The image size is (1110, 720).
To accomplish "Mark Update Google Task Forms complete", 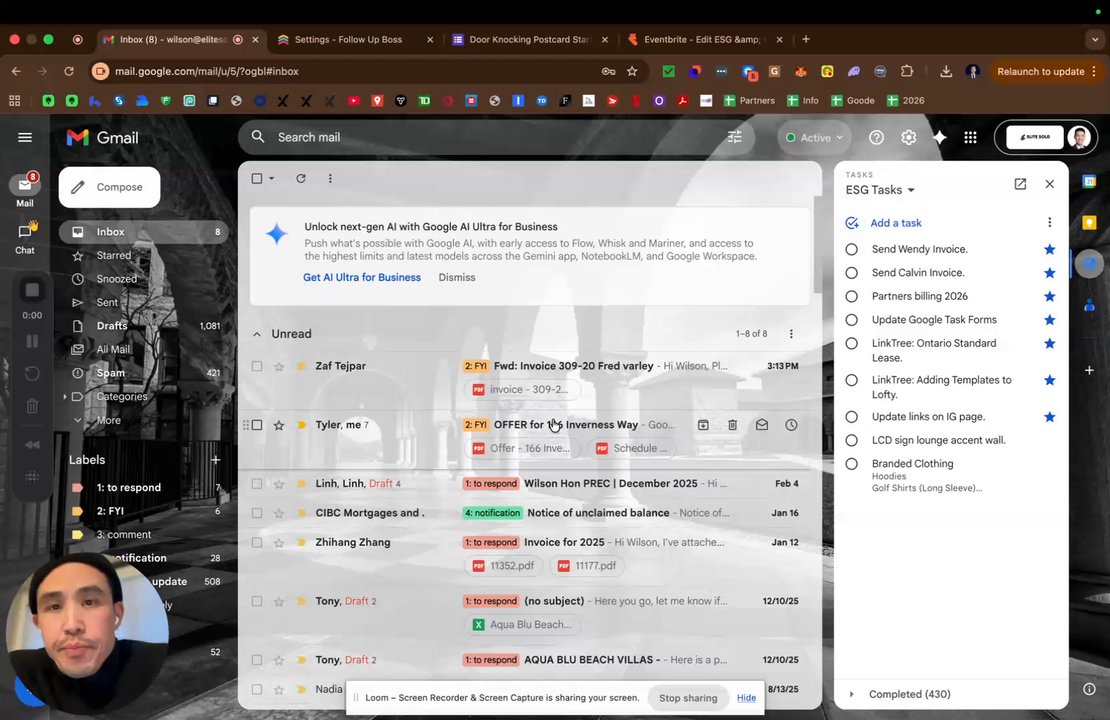I will tap(852, 320).
